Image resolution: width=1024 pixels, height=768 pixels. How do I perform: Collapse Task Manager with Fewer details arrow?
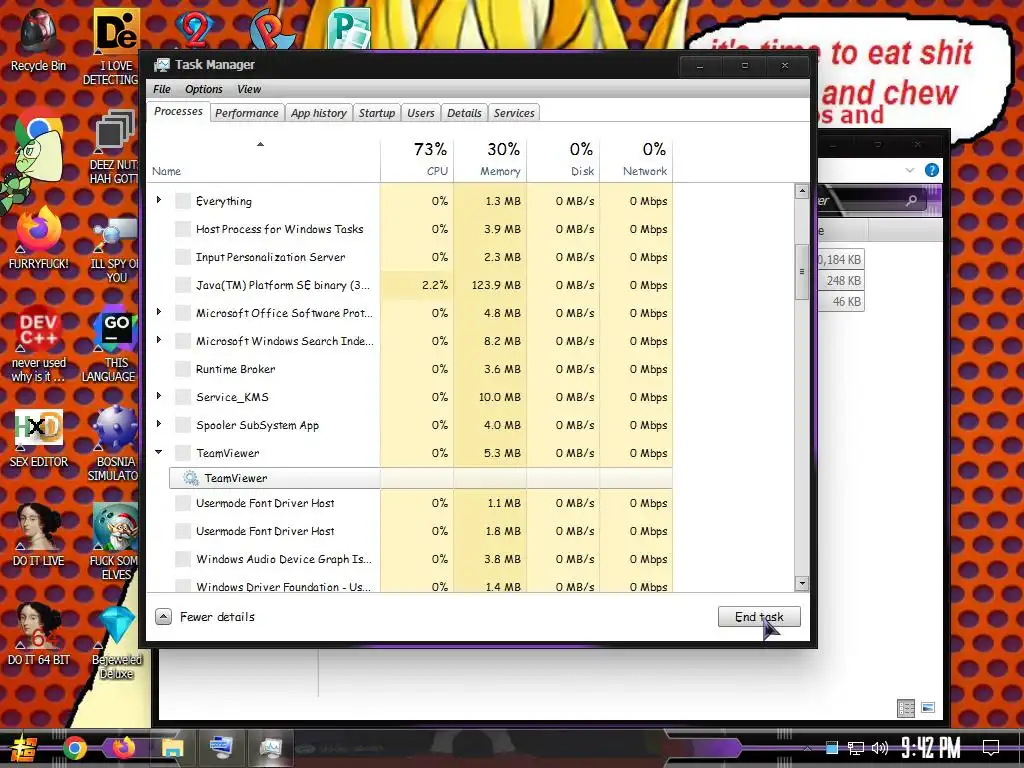coord(163,616)
